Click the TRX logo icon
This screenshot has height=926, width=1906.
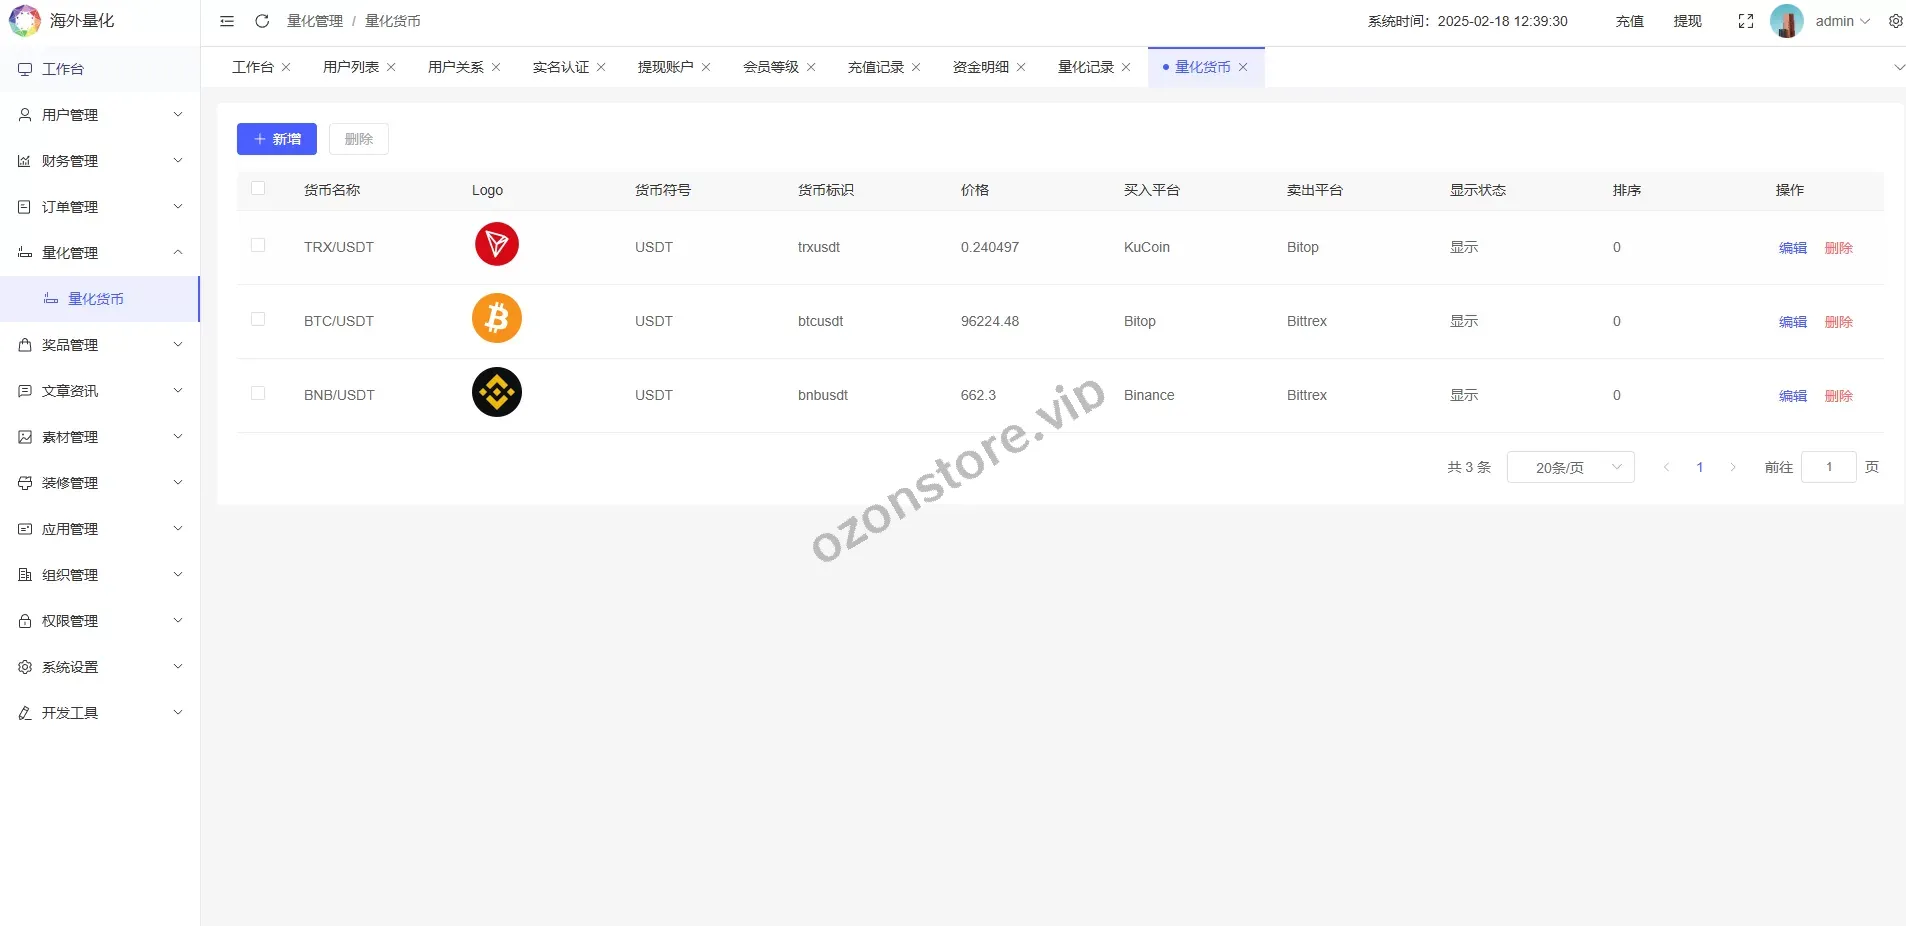497,245
